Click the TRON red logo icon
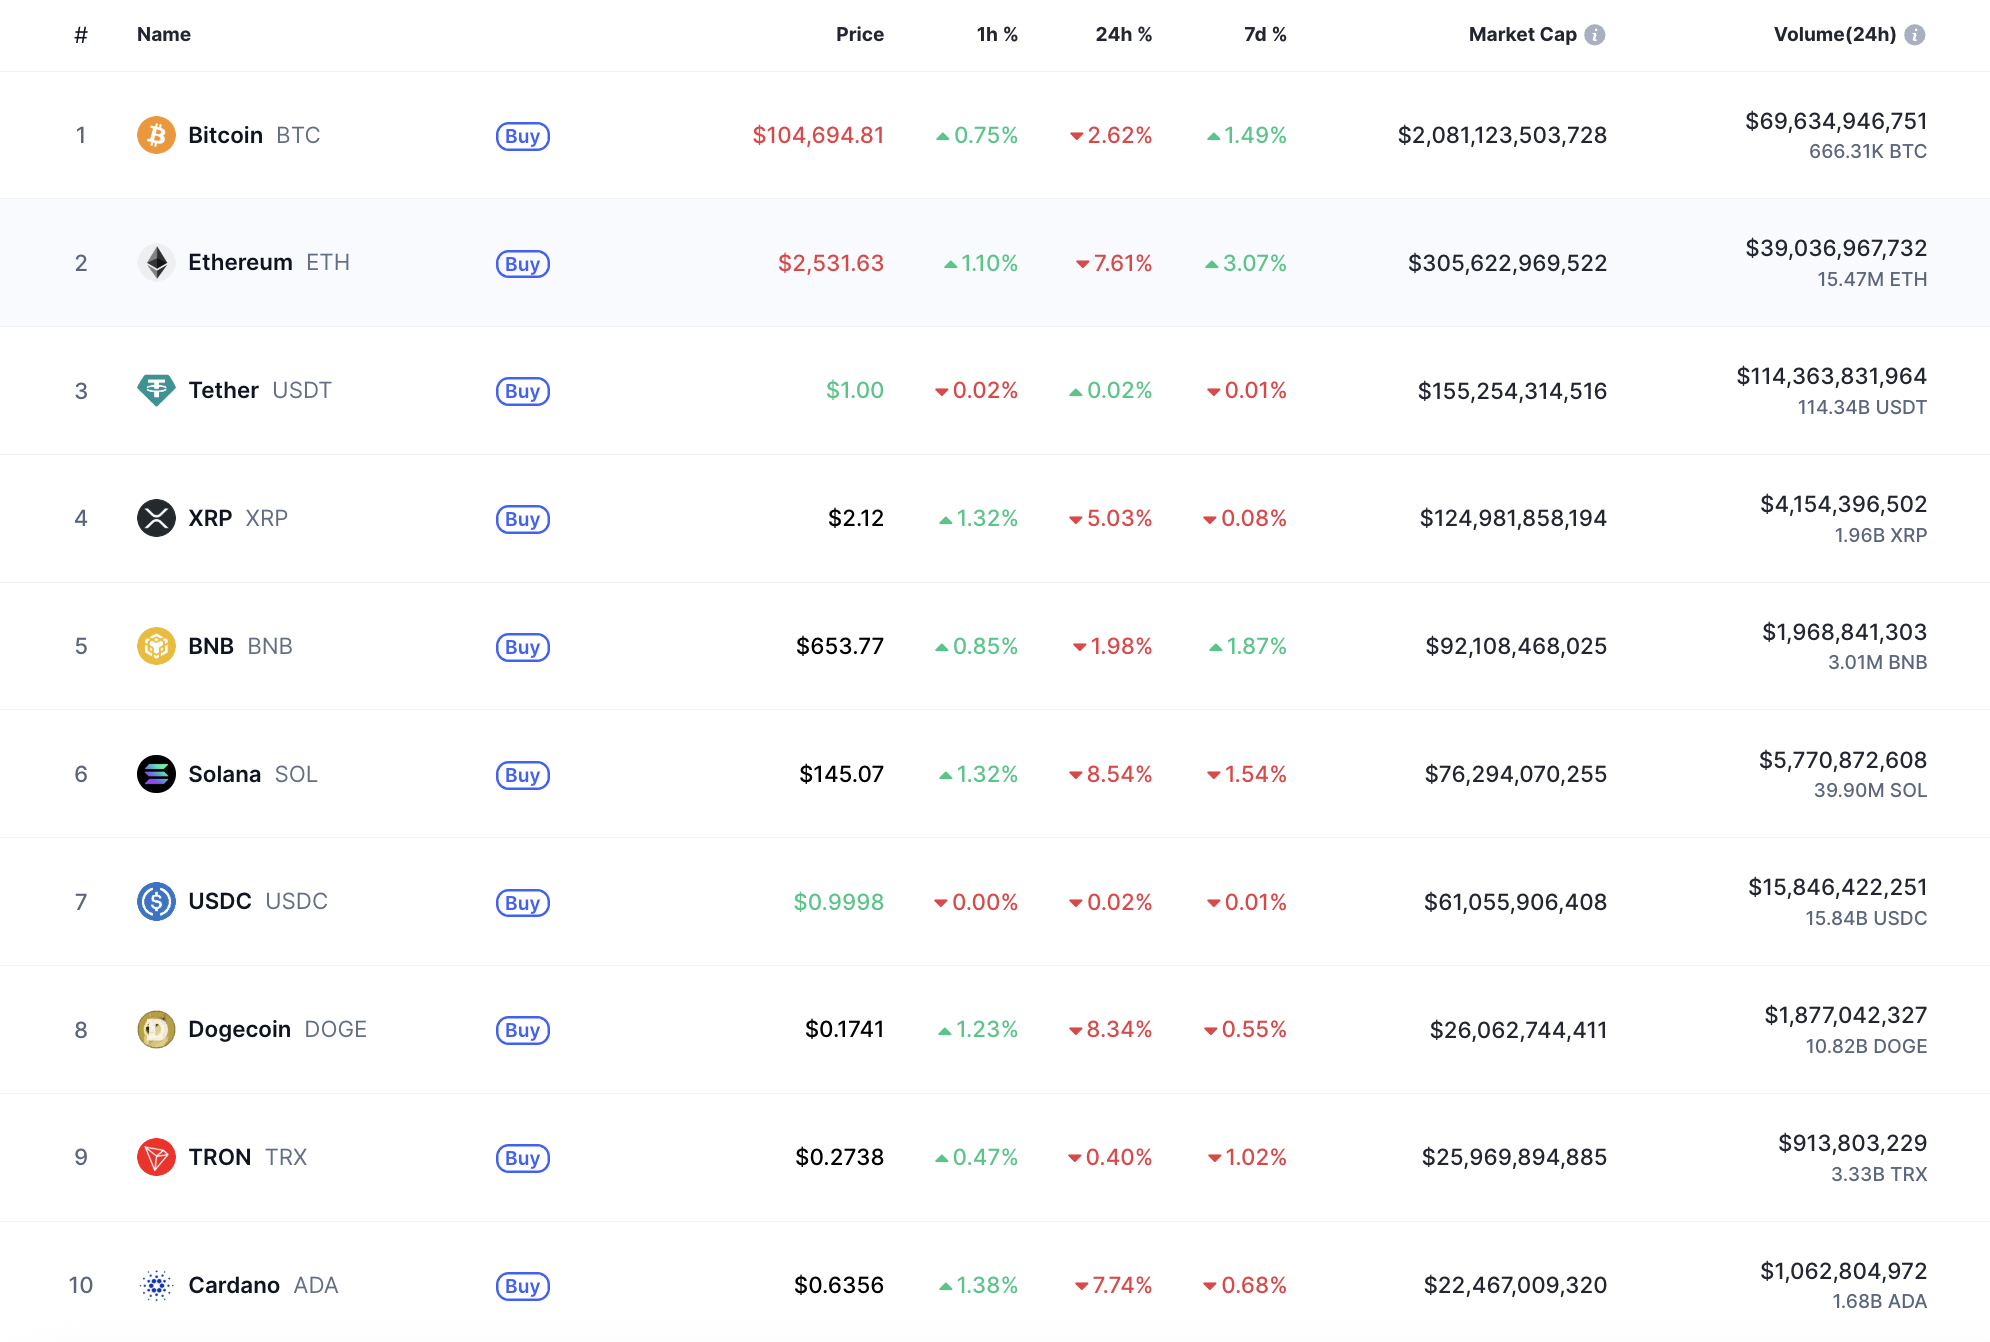This screenshot has height=1342, width=1990. tap(156, 1157)
